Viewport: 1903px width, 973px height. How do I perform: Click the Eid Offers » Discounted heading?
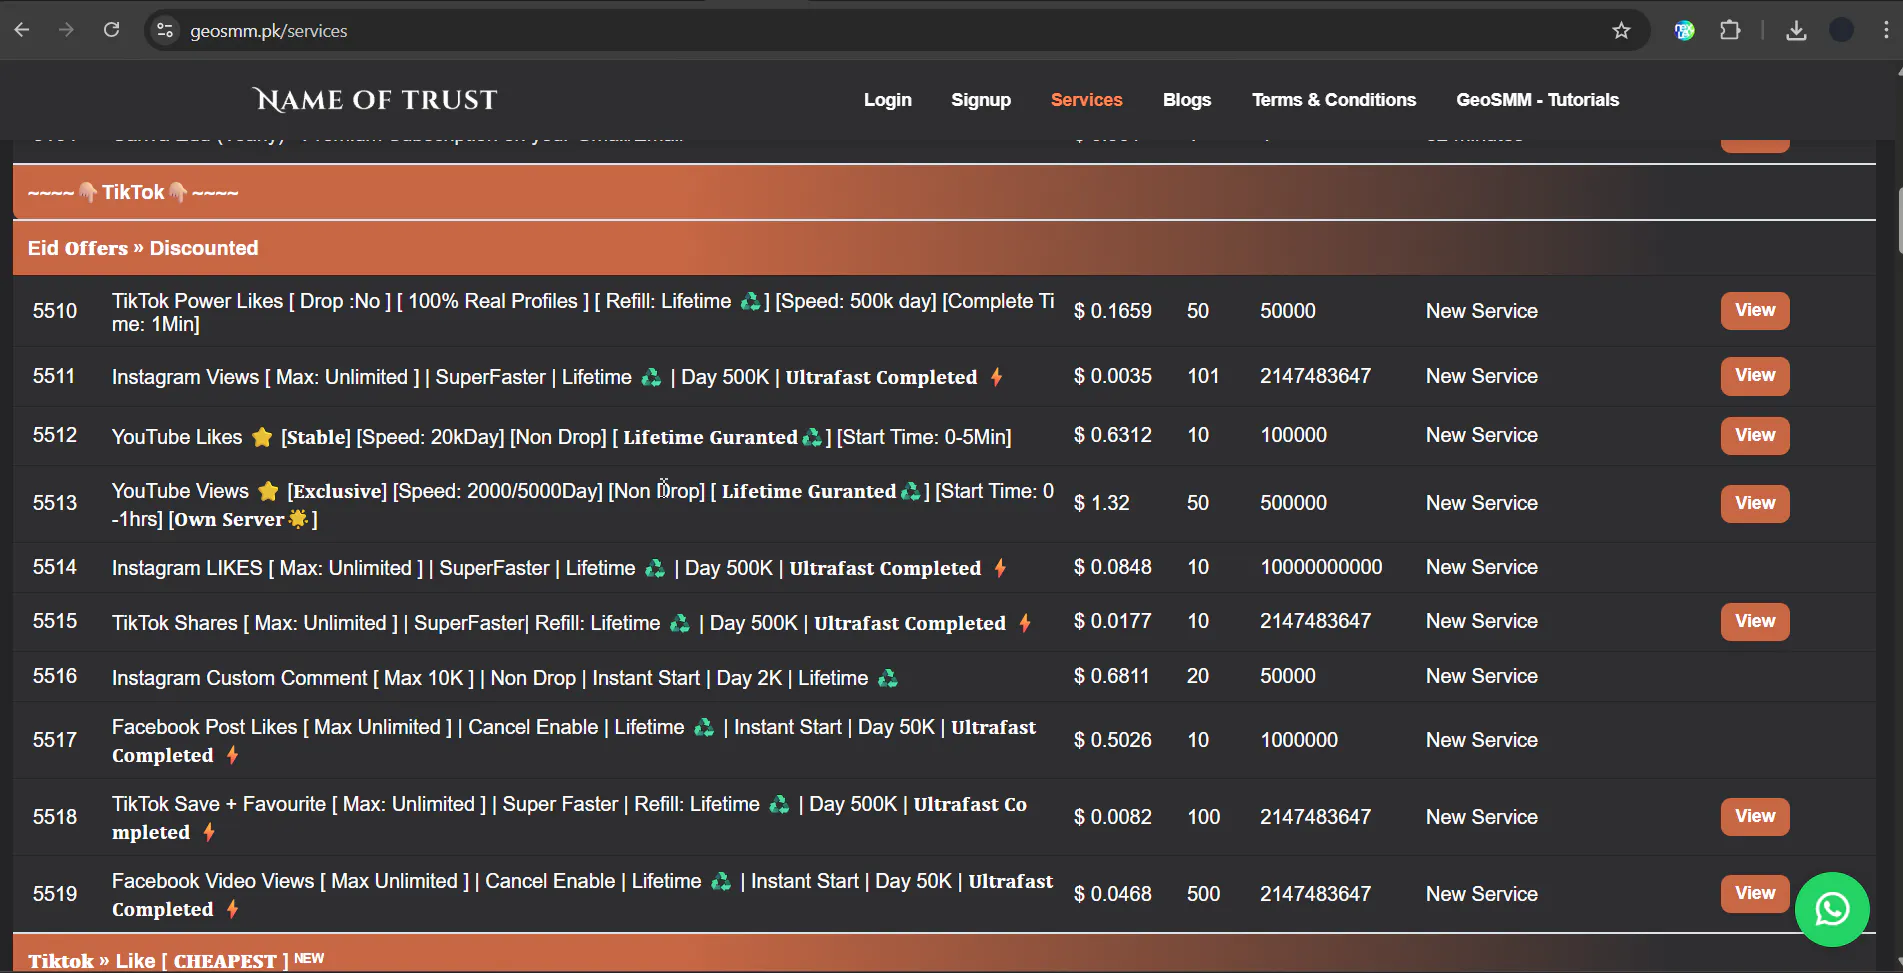pos(143,248)
